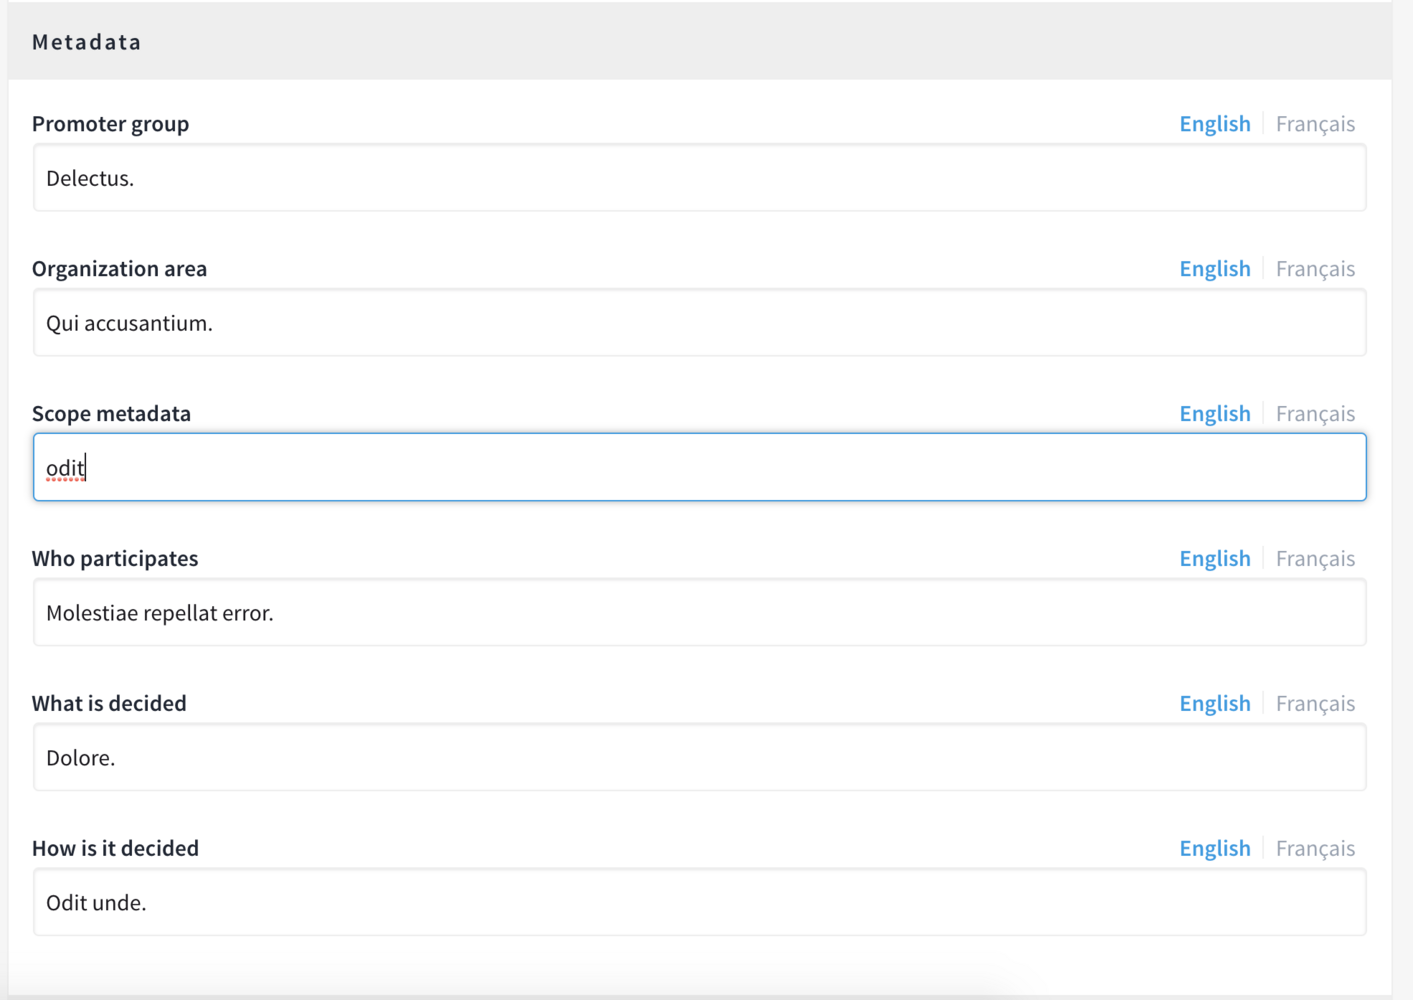
Task: Switch Who participates to Français
Action: click(x=1314, y=559)
